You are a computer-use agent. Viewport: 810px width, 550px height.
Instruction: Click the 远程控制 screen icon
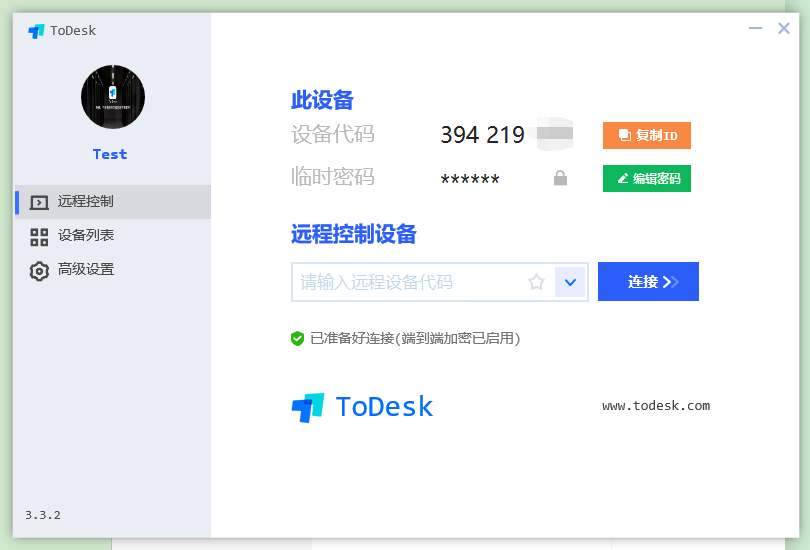[39, 202]
